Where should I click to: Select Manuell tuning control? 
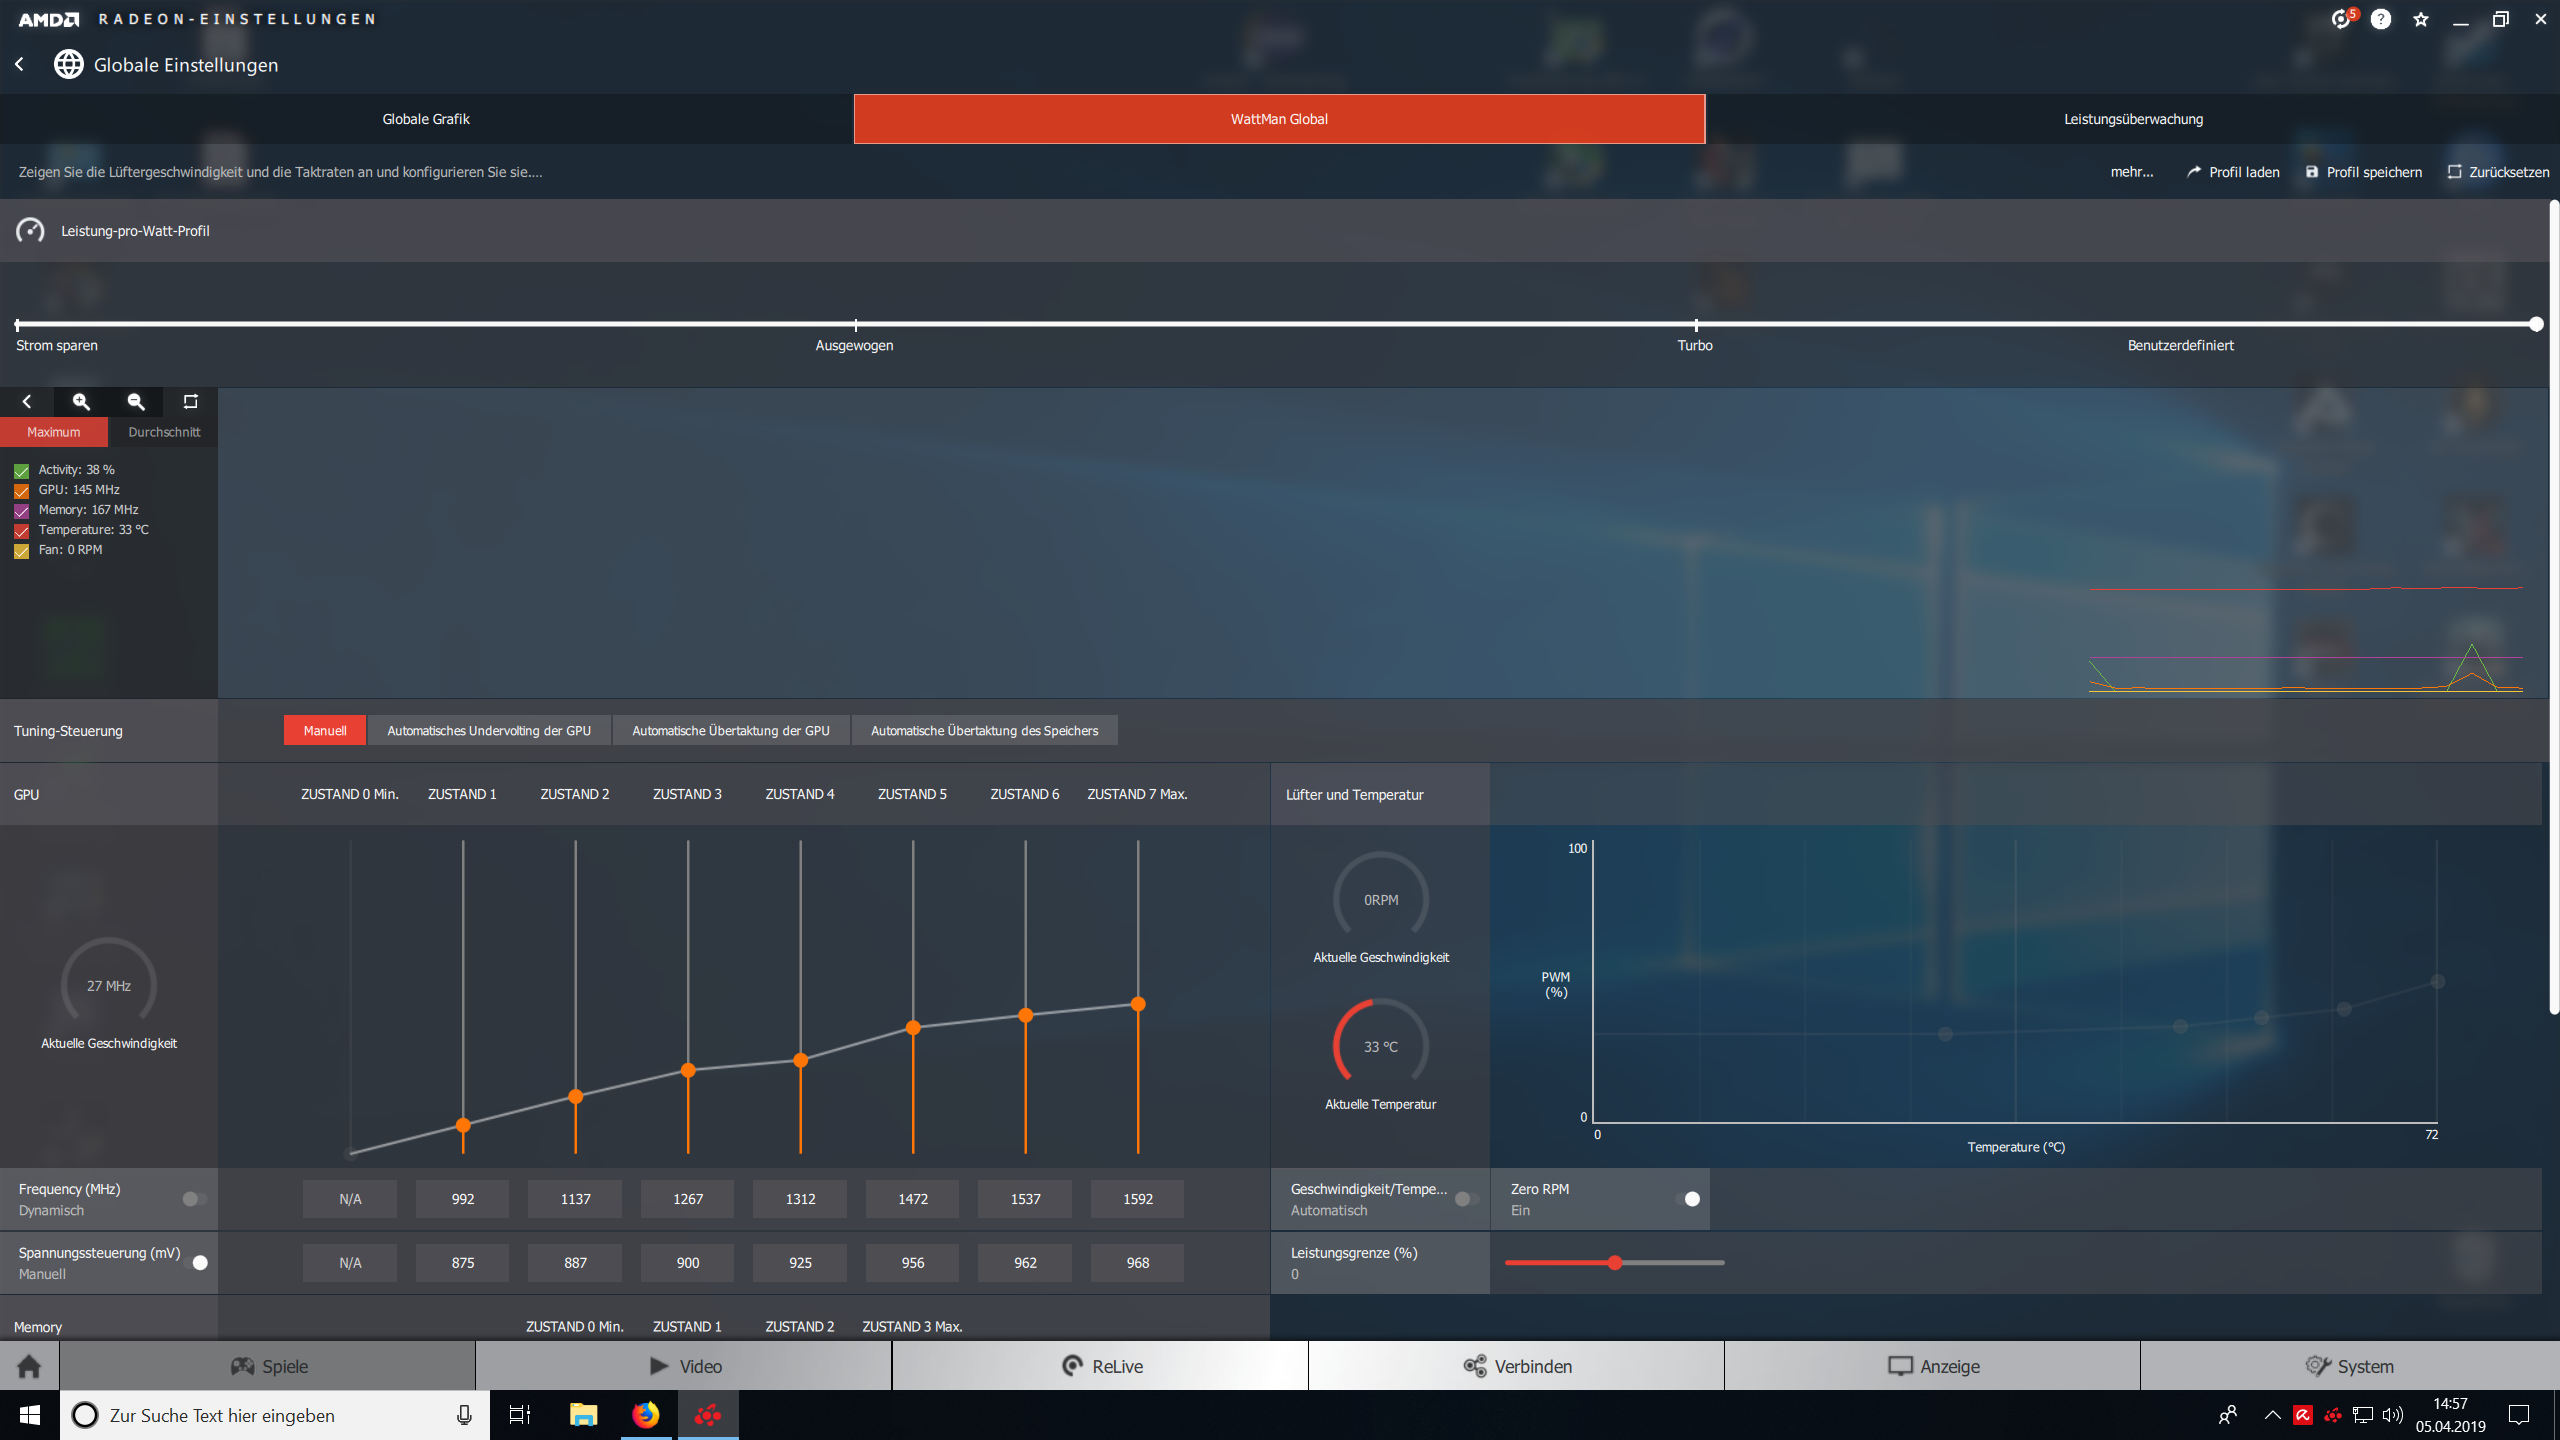(325, 730)
